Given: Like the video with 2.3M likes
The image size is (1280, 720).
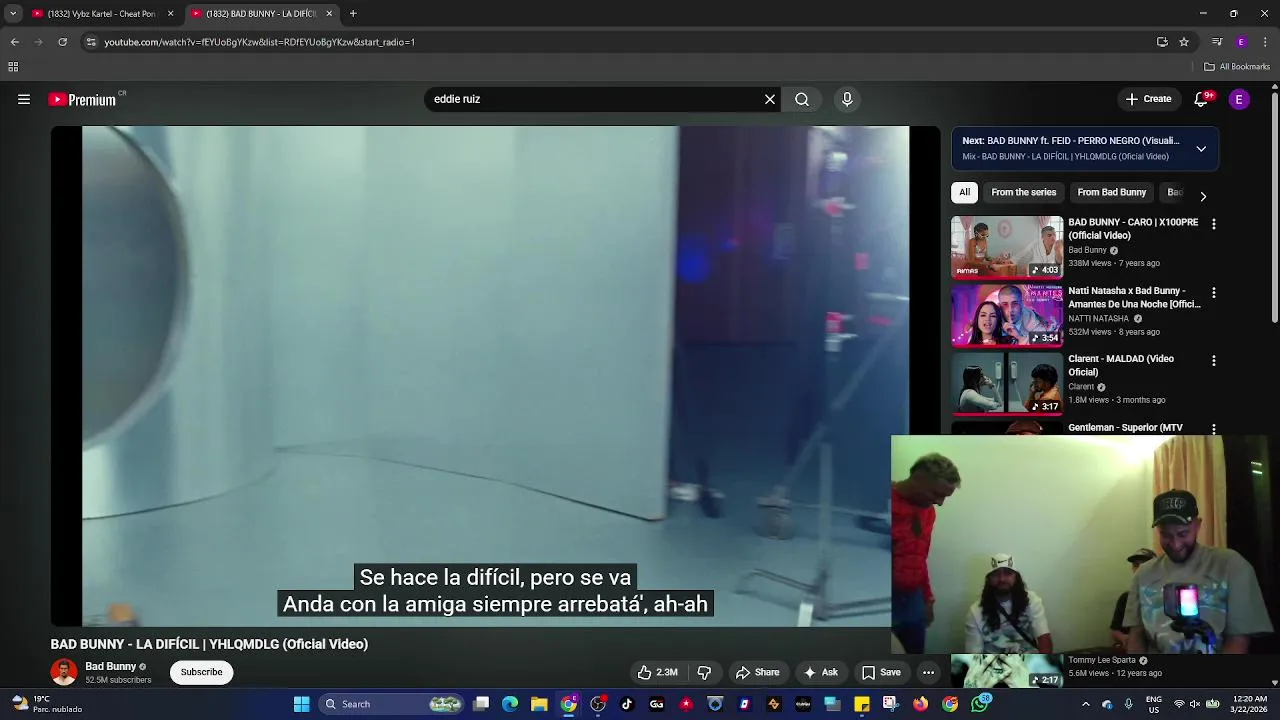Looking at the screenshot, I should click(x=658, y=672).
